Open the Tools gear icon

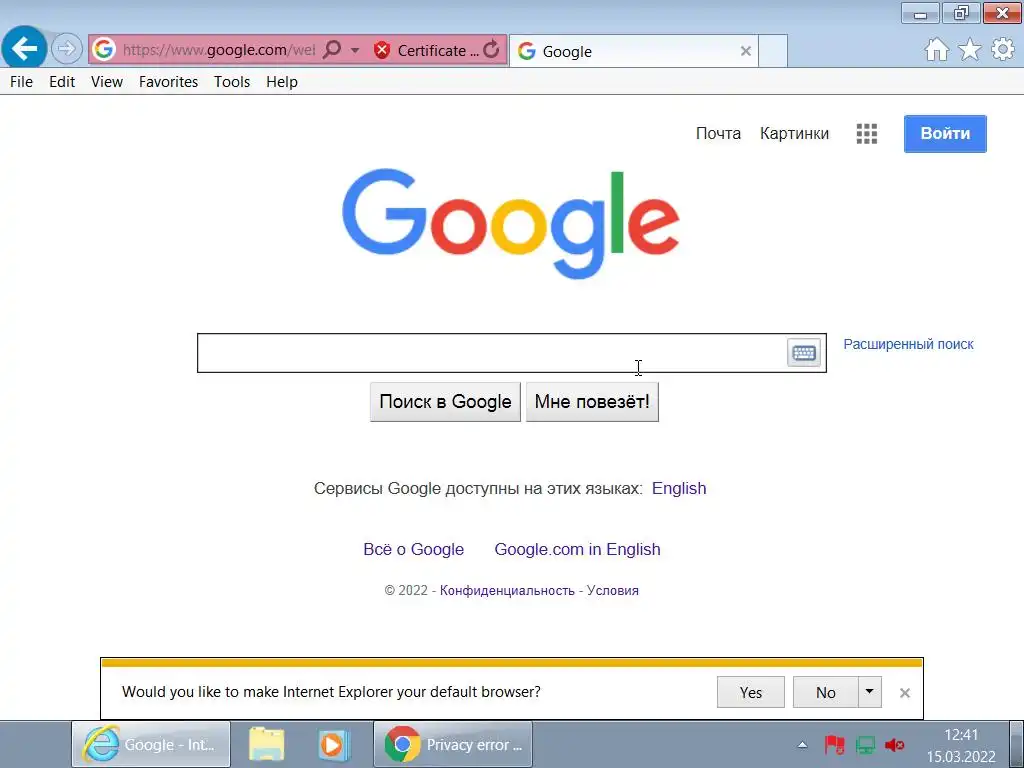1003,49
